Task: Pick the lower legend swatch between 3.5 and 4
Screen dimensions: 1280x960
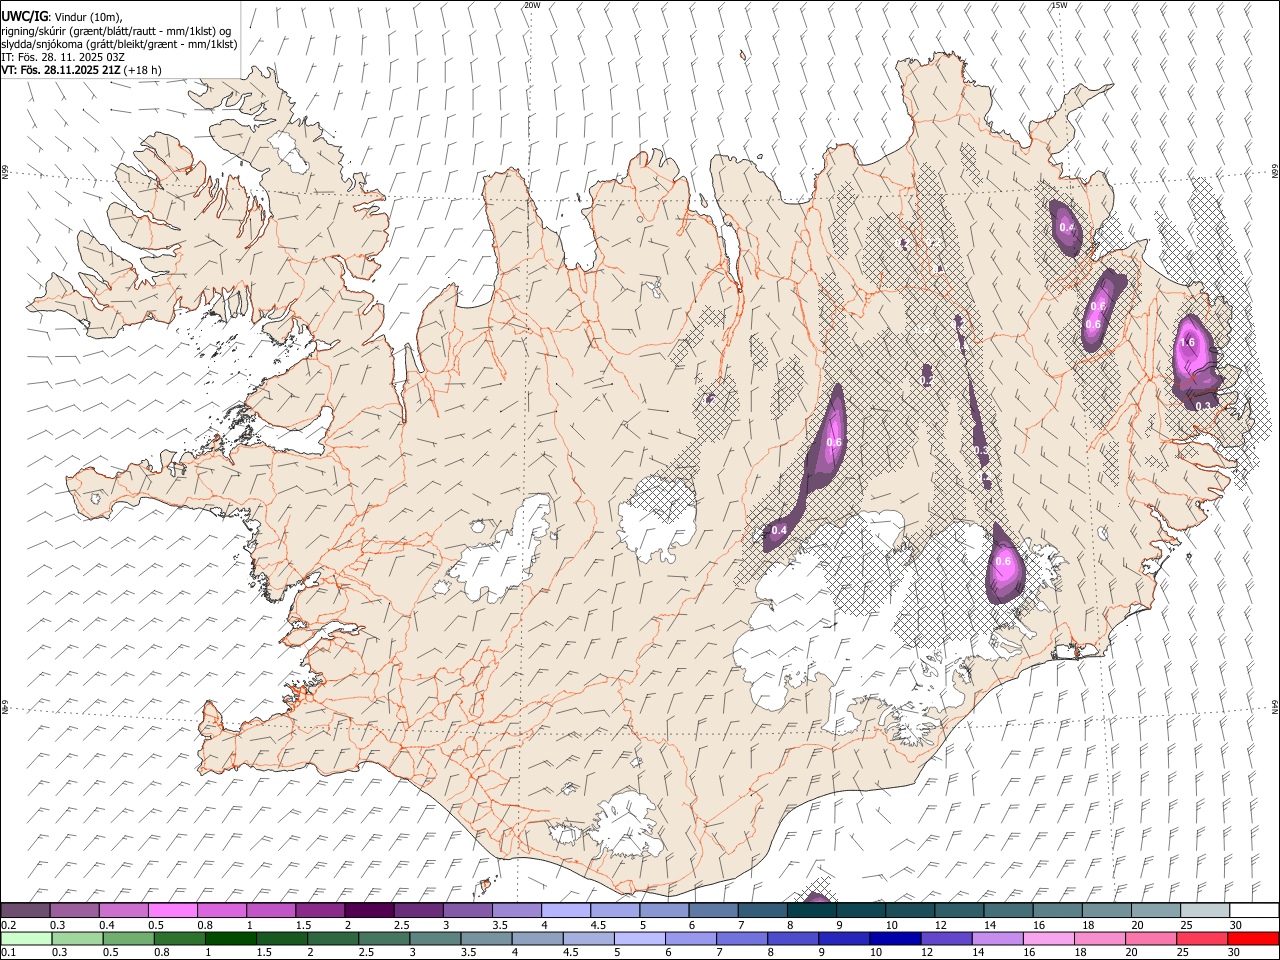Action: pos(487,938)
